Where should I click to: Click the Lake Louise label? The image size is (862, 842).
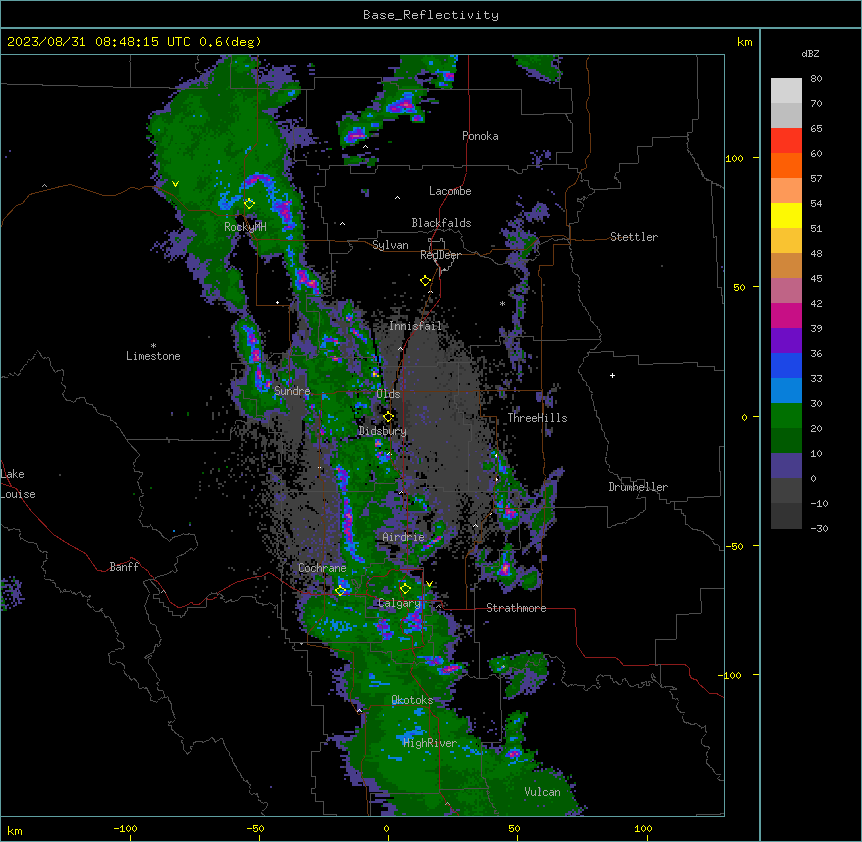(18, 484)
